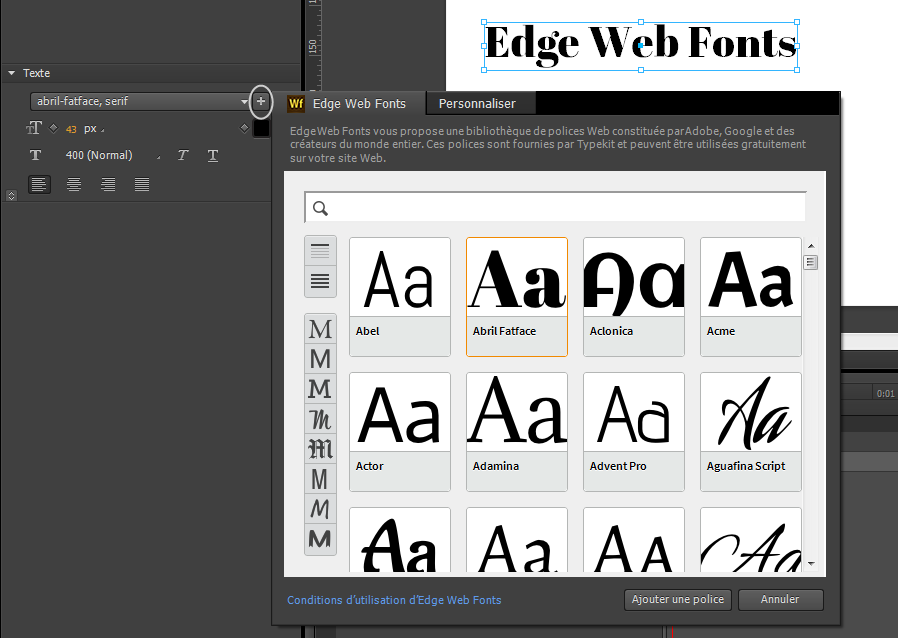Click the plus icon to add web font

(x=261, y=101)
